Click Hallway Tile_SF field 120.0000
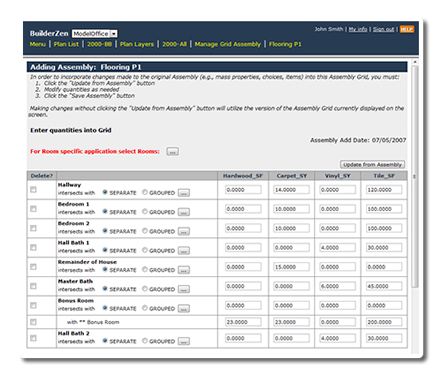 click(x=384, y=190)
